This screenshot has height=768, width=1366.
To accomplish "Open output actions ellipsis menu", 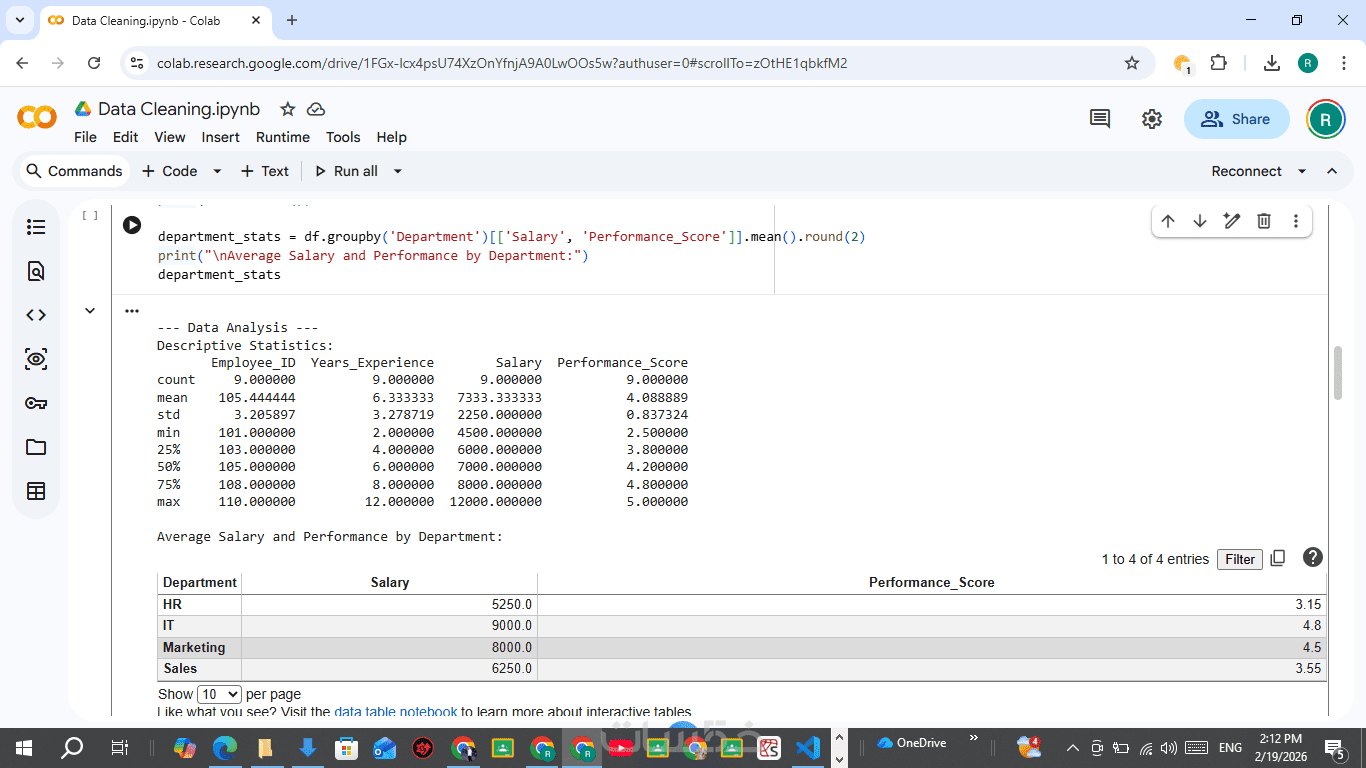I will [x=132, y=311].
